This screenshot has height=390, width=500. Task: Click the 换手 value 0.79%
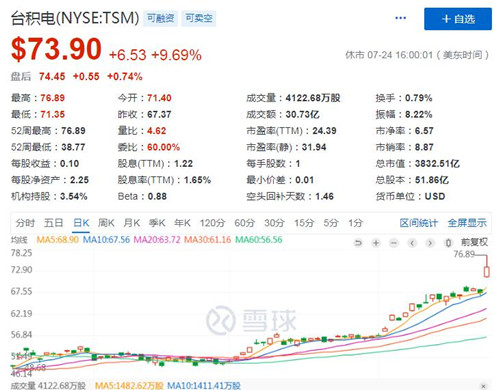[419, 98]
